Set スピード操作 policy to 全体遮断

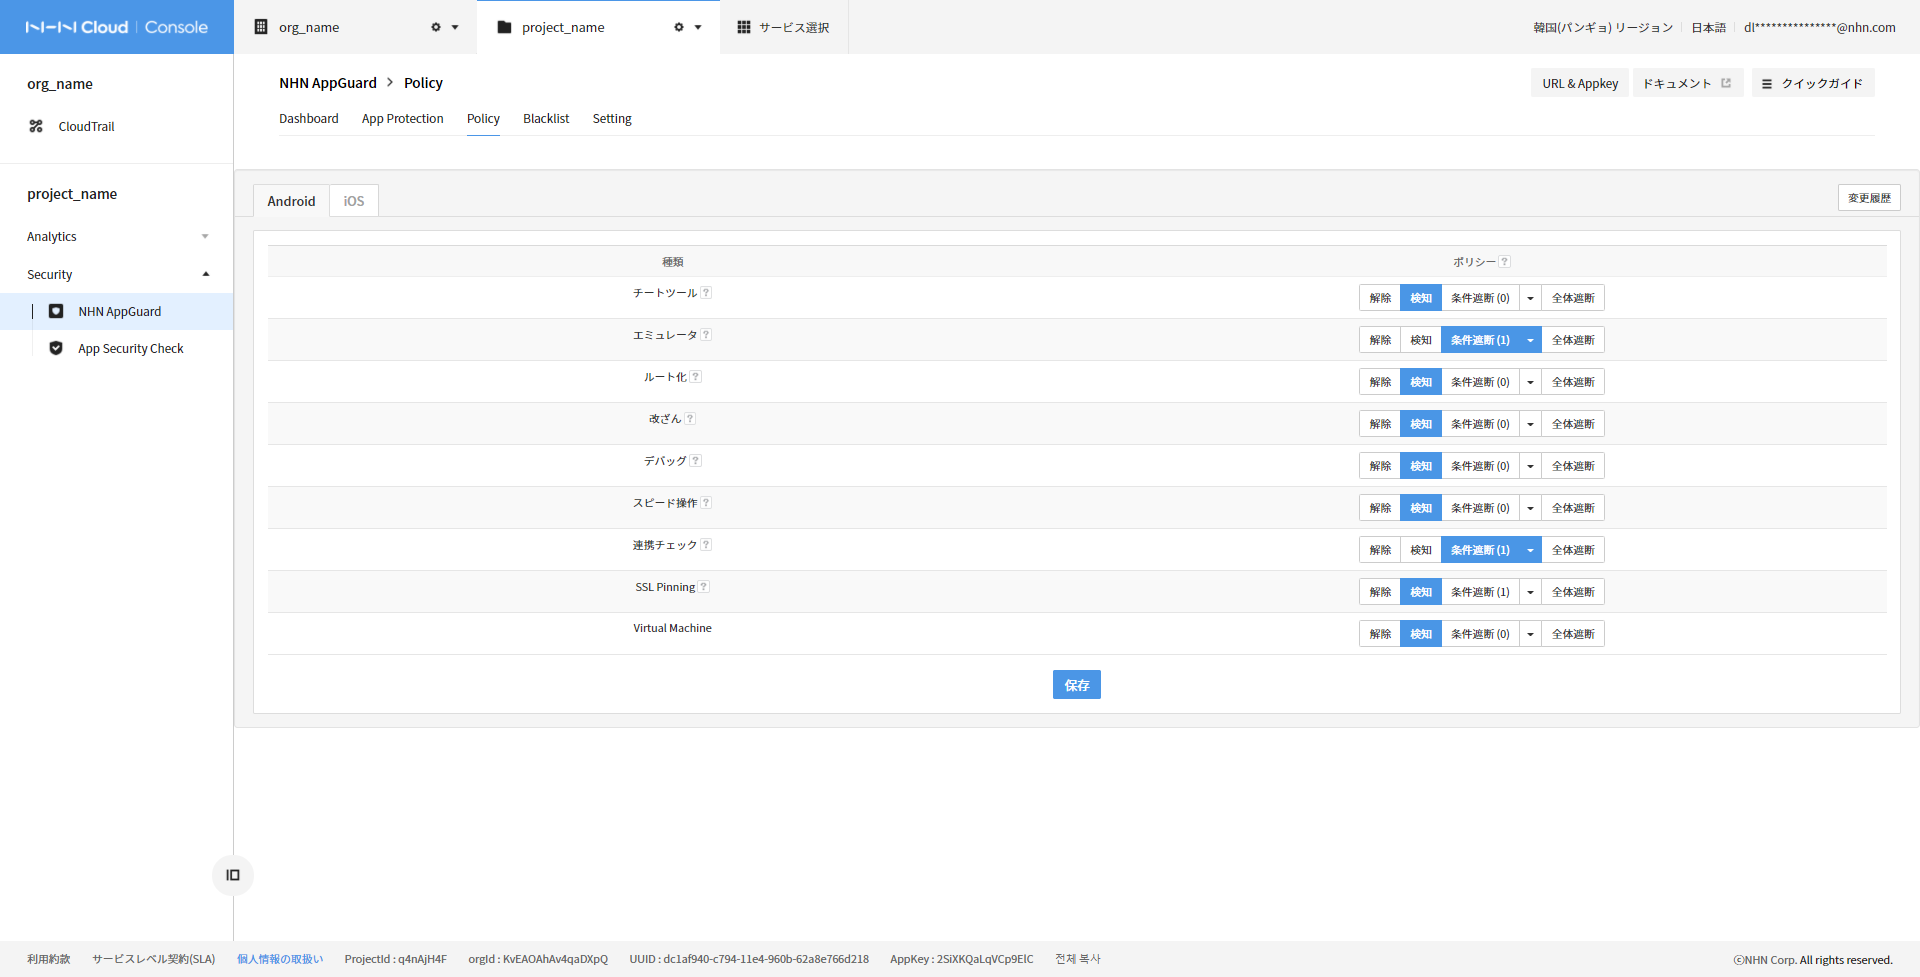tap(1573, 508)
